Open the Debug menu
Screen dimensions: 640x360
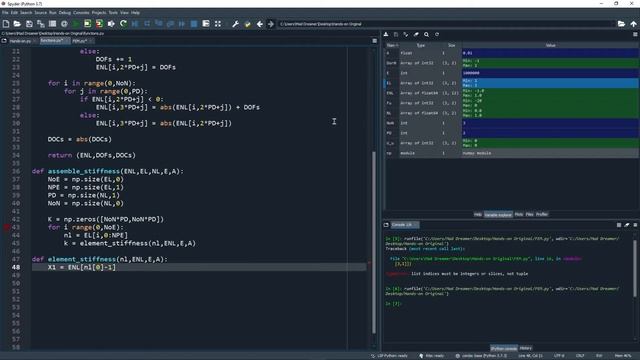click(64, 13)
